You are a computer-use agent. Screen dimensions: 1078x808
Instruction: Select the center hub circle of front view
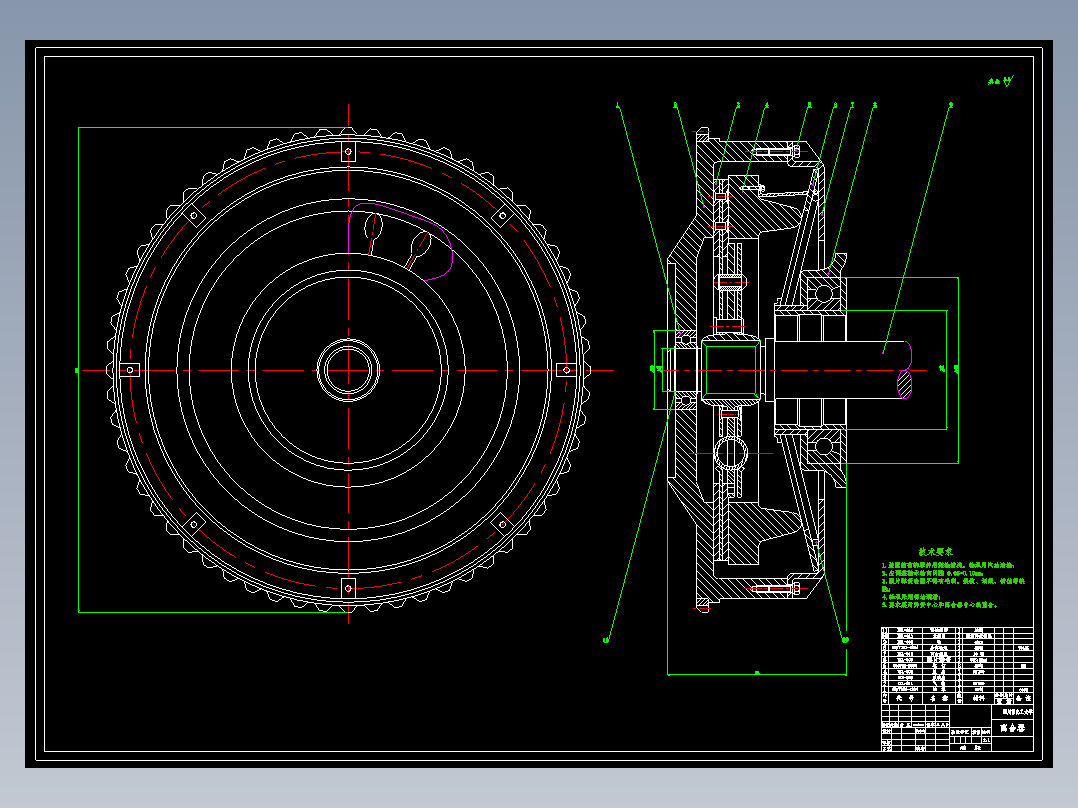(348, 370)
